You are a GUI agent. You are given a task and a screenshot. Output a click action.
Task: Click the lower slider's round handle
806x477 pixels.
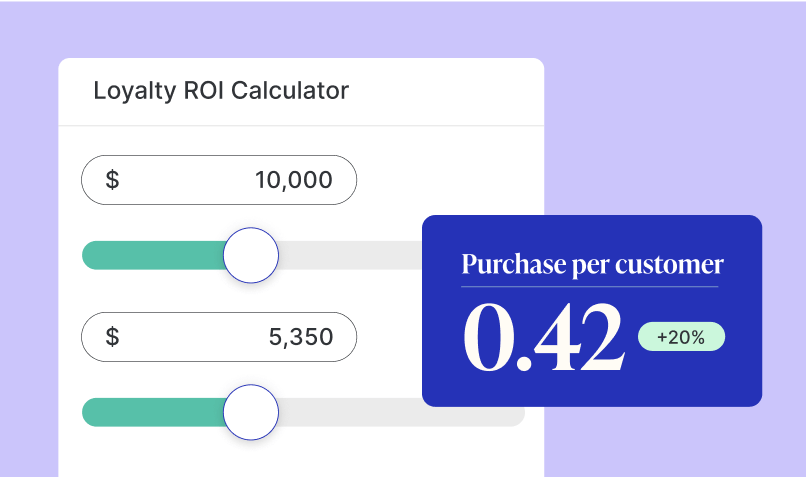[x=250, y=412]
